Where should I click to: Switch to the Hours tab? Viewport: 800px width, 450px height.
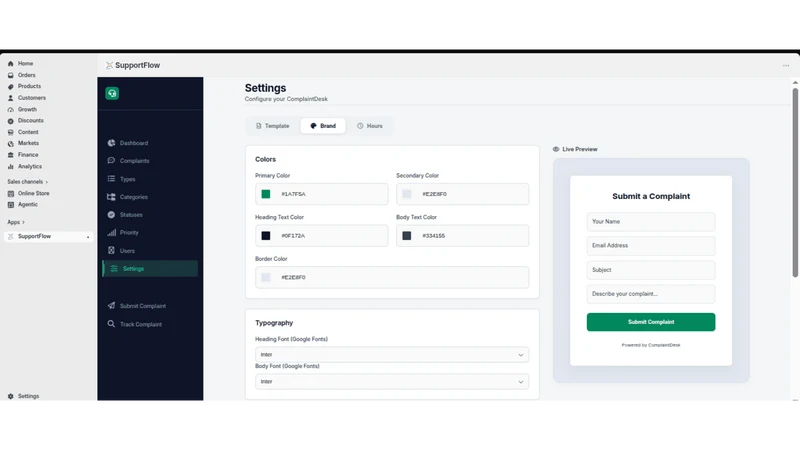coord(369,126)
